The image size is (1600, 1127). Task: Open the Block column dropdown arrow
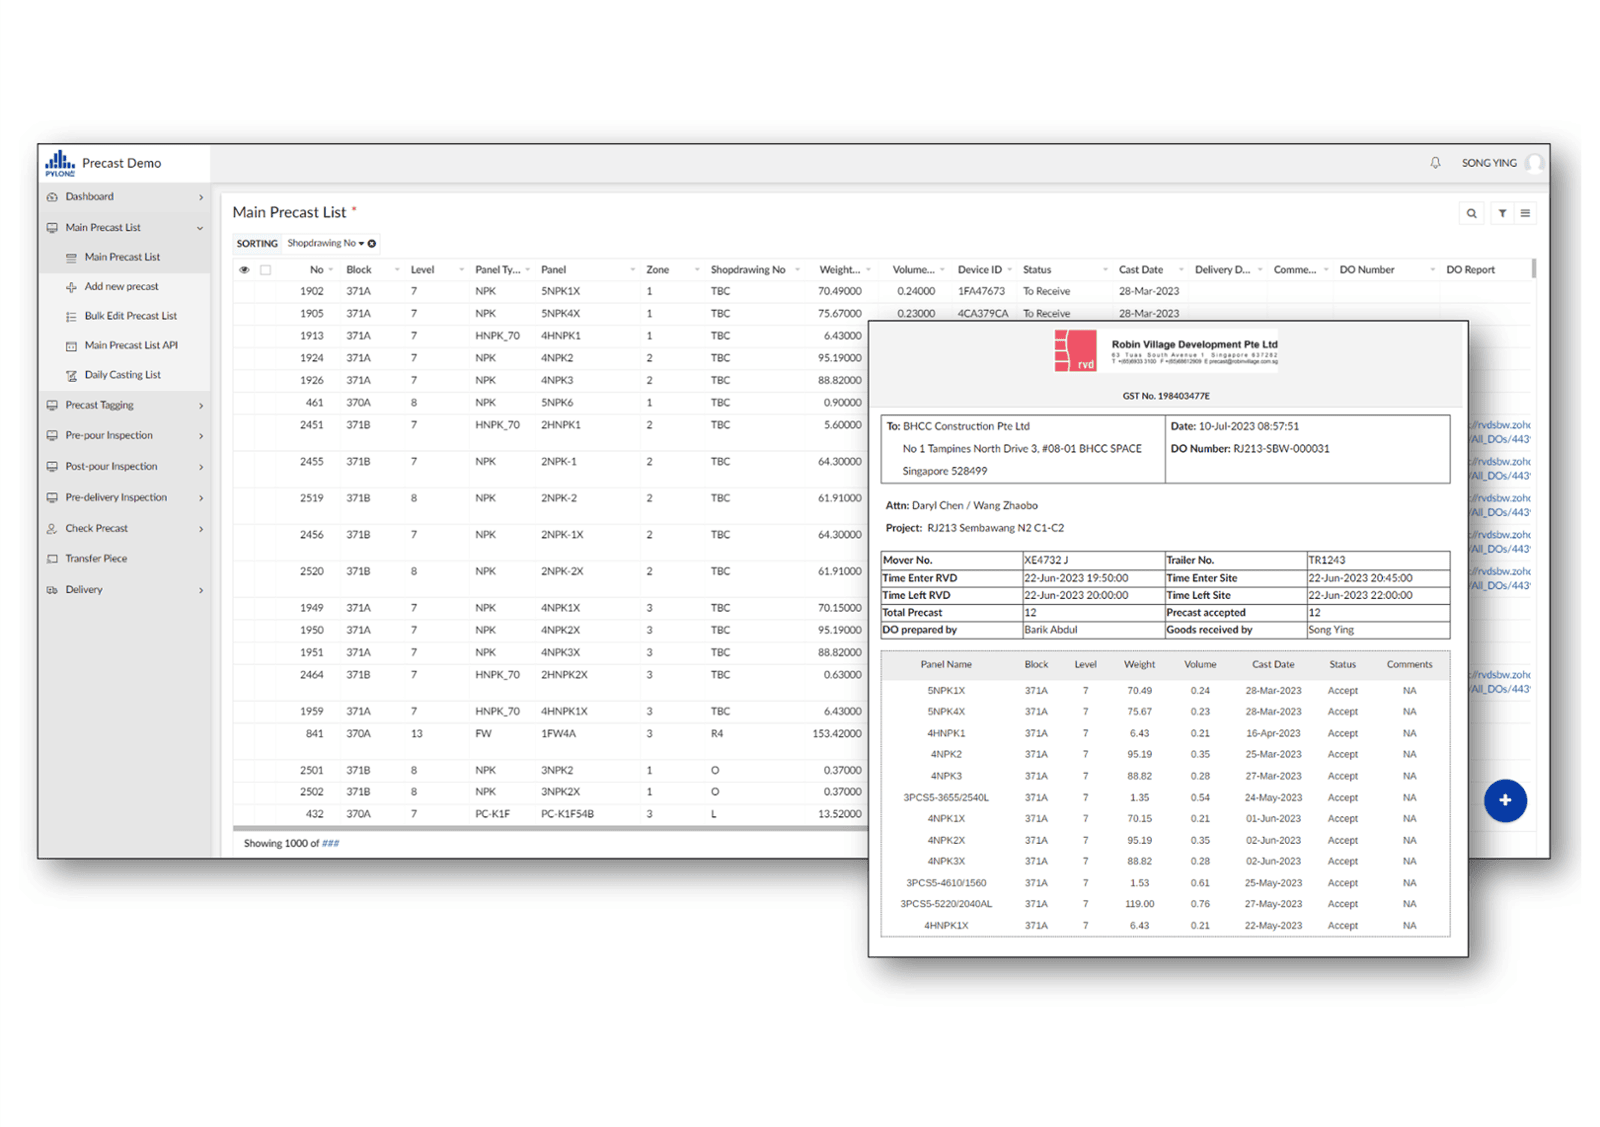397,270
